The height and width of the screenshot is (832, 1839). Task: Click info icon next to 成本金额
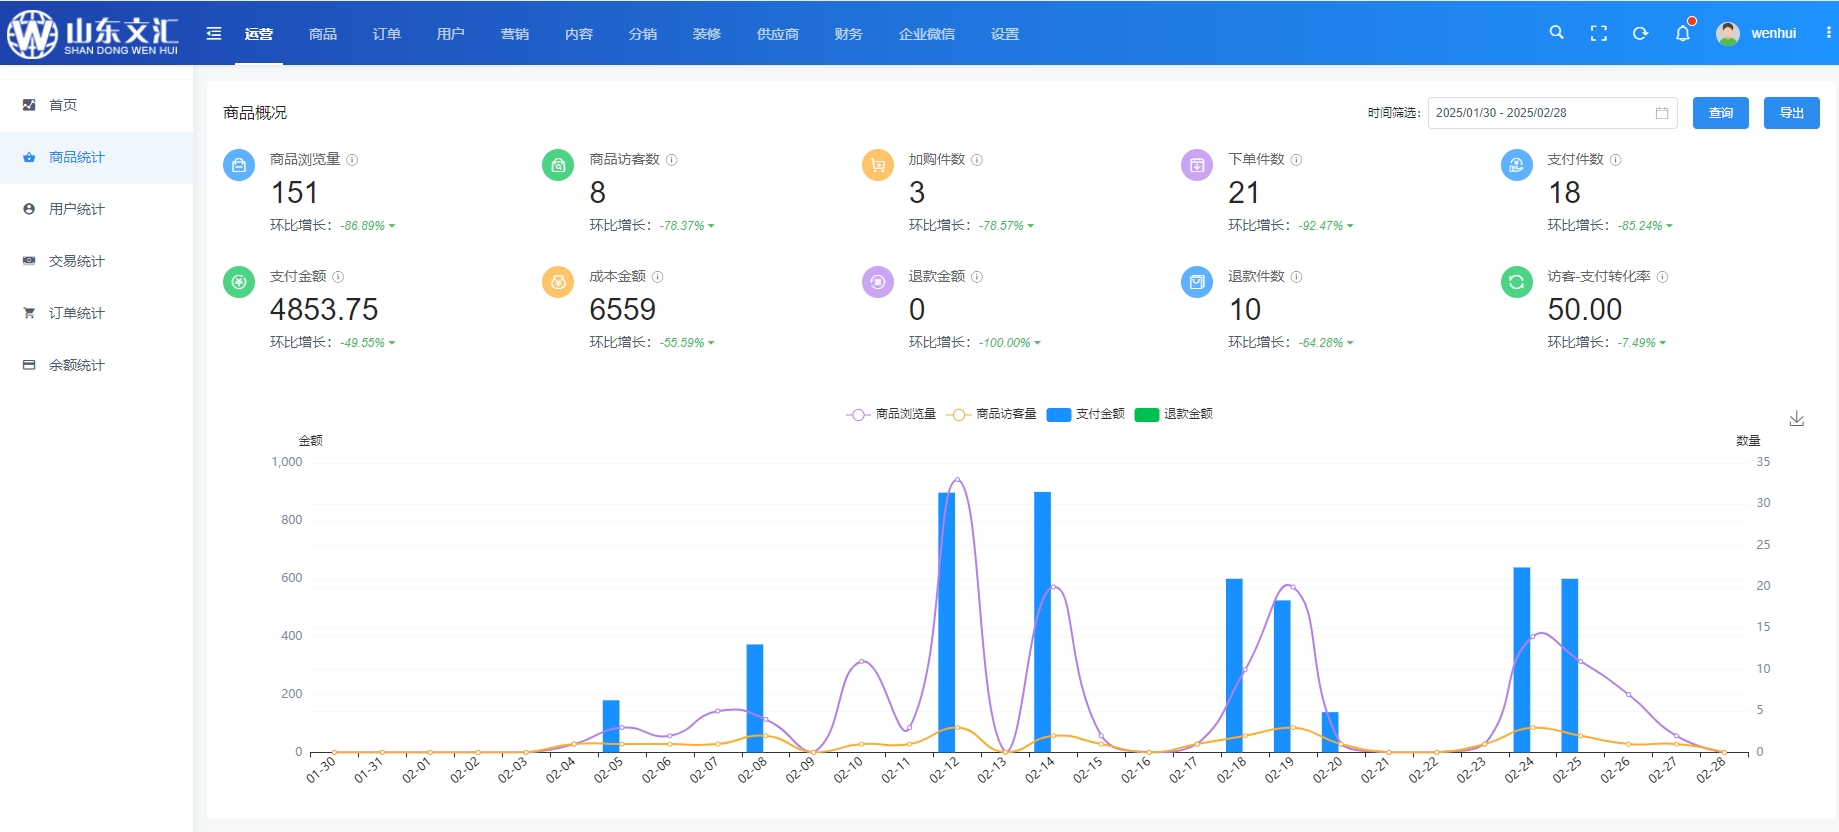[657, 277]
